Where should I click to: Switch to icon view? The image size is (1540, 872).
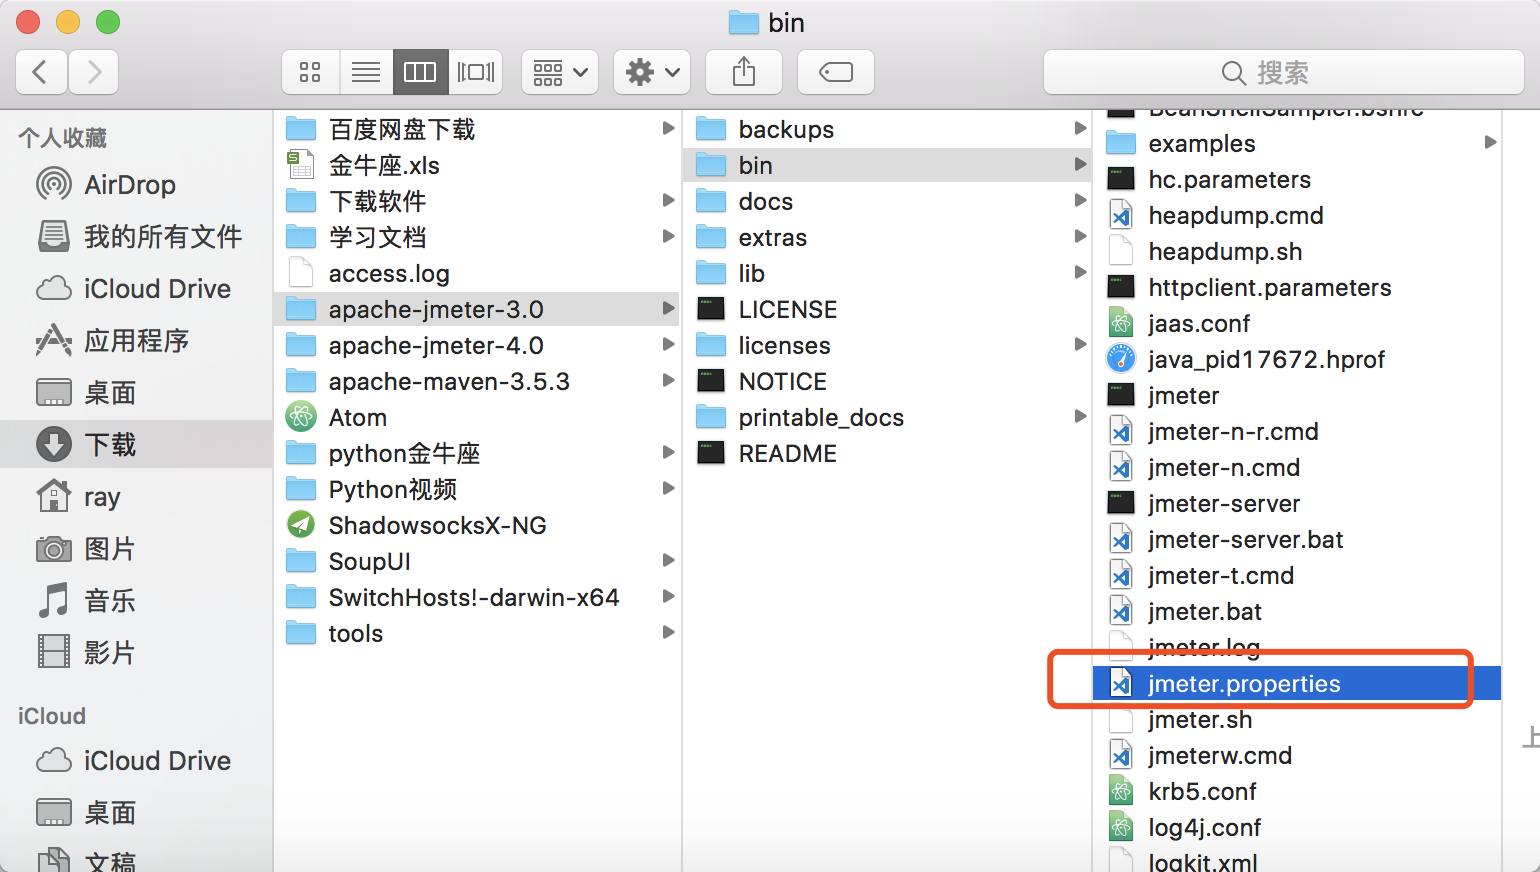pos(310,72)
